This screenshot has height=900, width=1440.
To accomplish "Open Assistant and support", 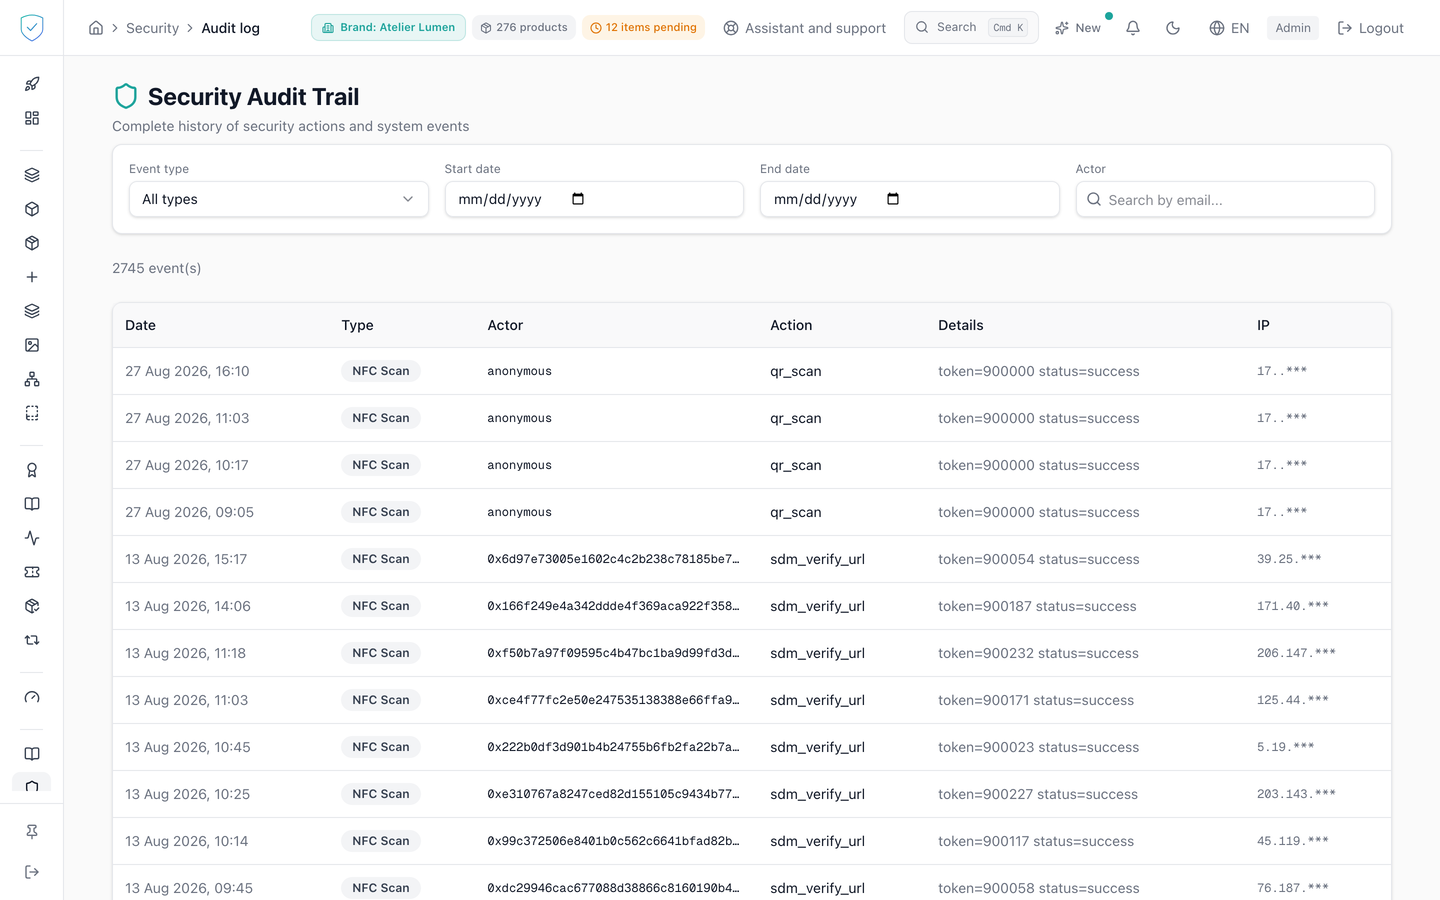I will click(x=805, y=28).
